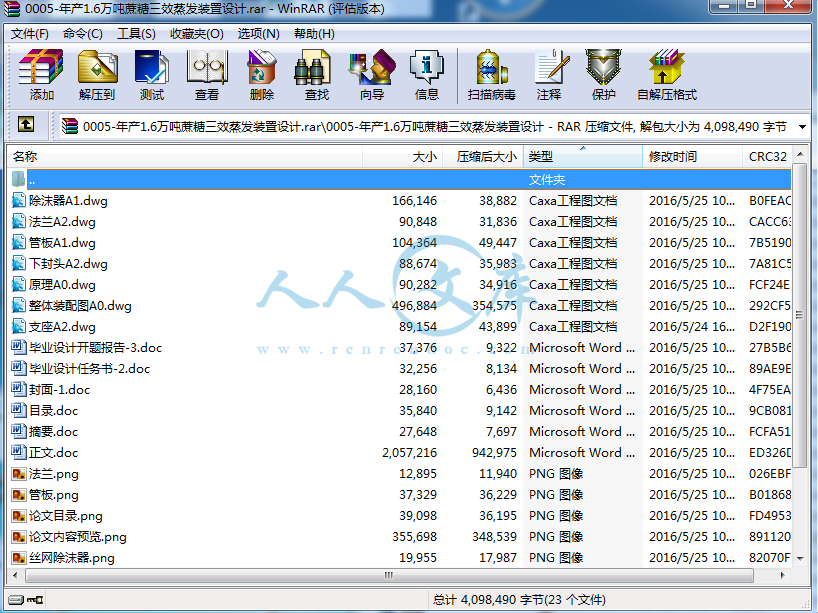Click the 测试 (Test) toolbar icon
Viewport: 818px width, 613px height.
click(152, 67)
